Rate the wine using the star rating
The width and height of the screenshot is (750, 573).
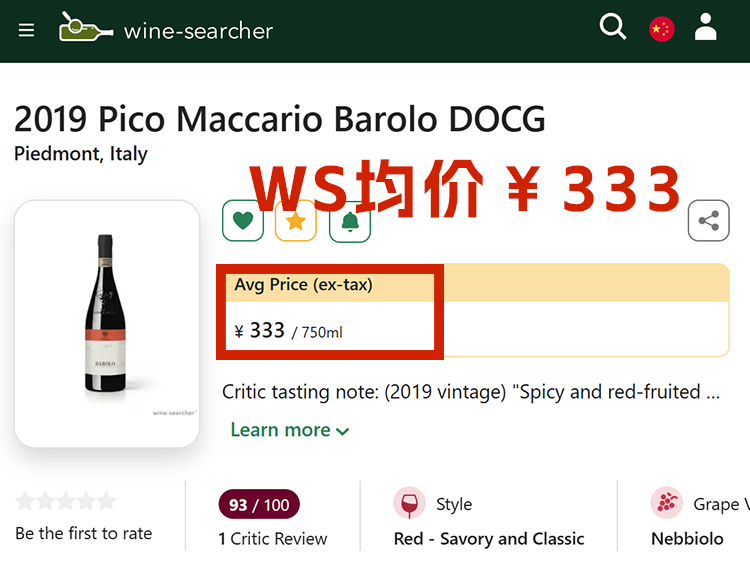(x=66, y=501)
